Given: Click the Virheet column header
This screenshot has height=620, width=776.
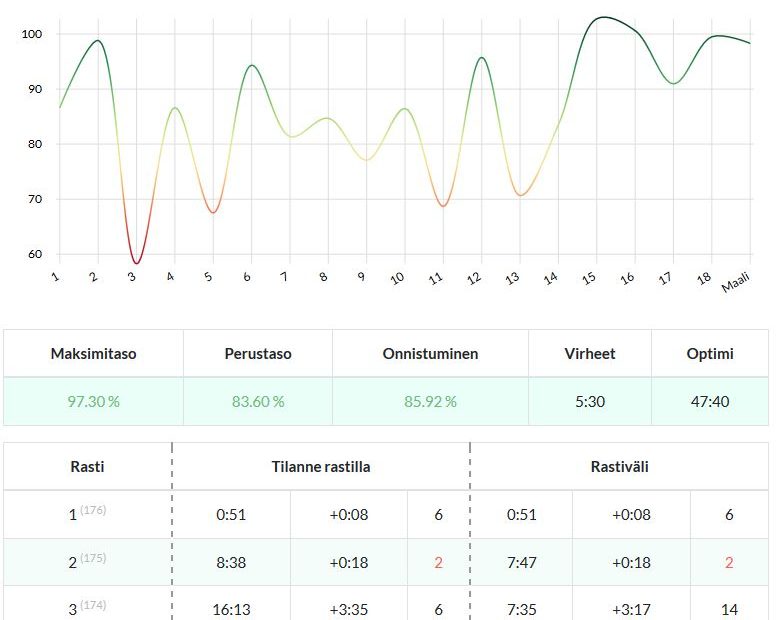Looking at the screenshot, I should coord(589,354).
